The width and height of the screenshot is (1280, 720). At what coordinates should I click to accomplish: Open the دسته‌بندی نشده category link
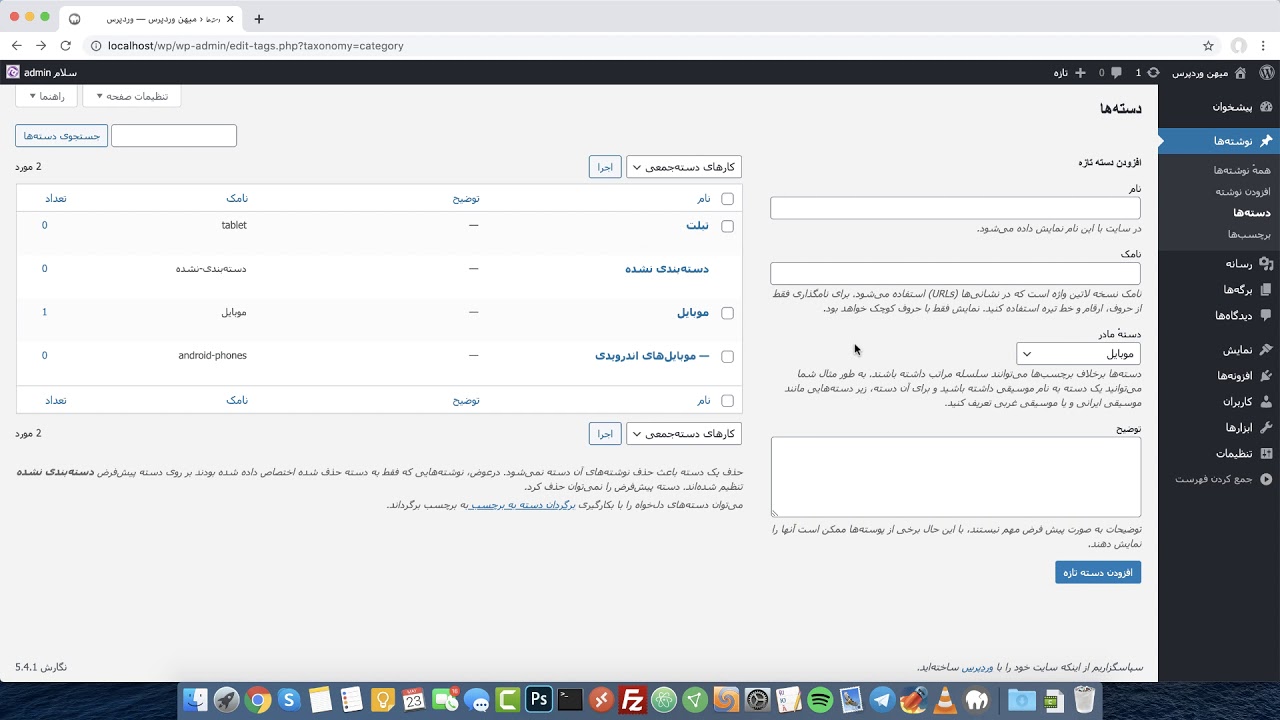pos(667,269)
